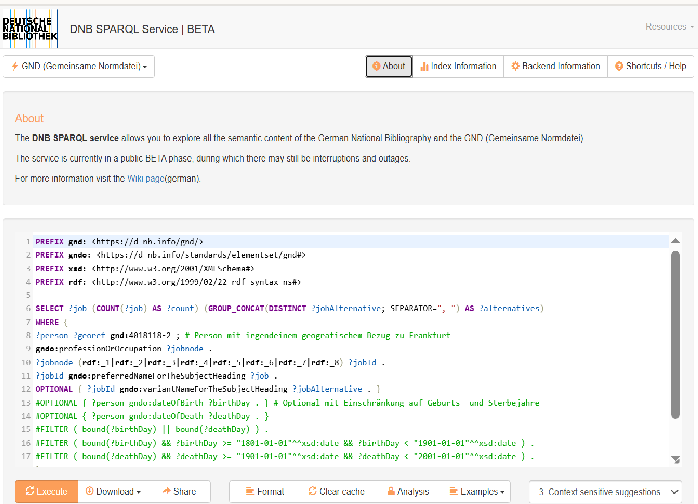698x504 pixels.
Task: Click the WHERE { line in editor
Action: (x=52, y=322)
